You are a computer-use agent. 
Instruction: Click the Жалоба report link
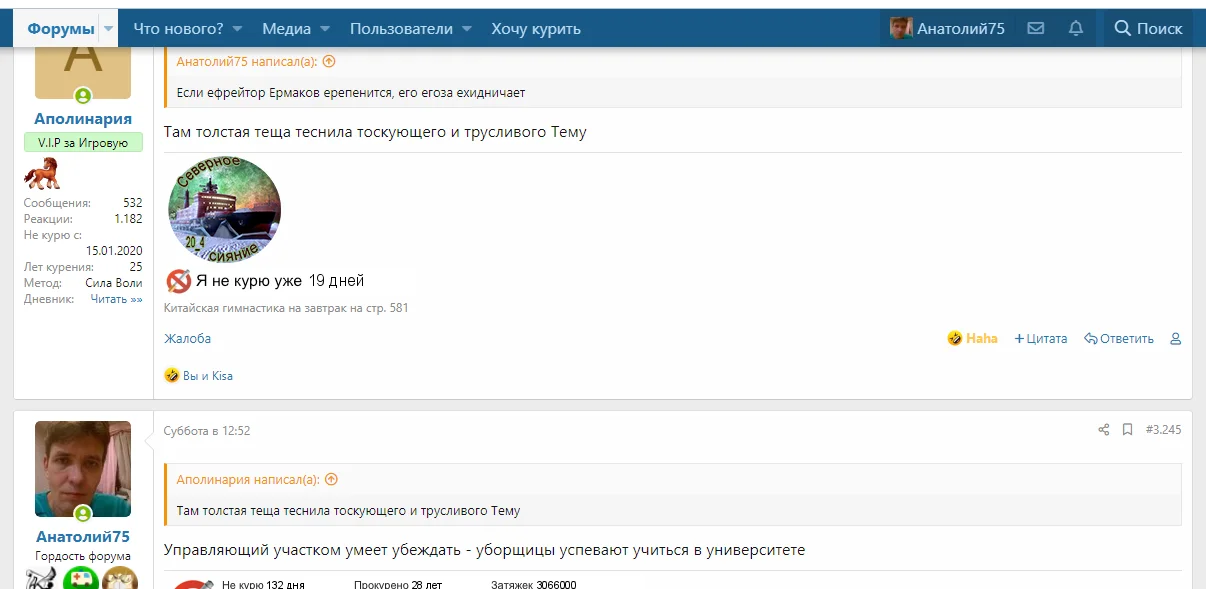tap(187, 339)
